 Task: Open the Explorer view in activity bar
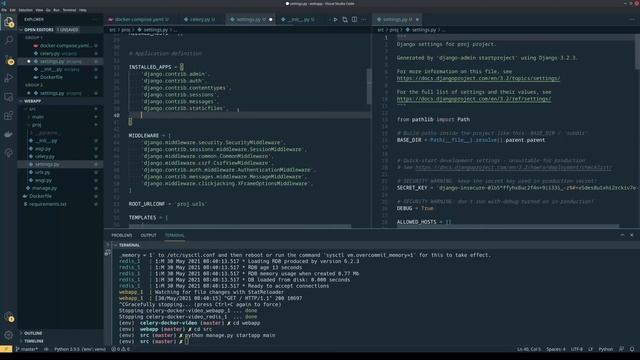click(x=9, y=22)
